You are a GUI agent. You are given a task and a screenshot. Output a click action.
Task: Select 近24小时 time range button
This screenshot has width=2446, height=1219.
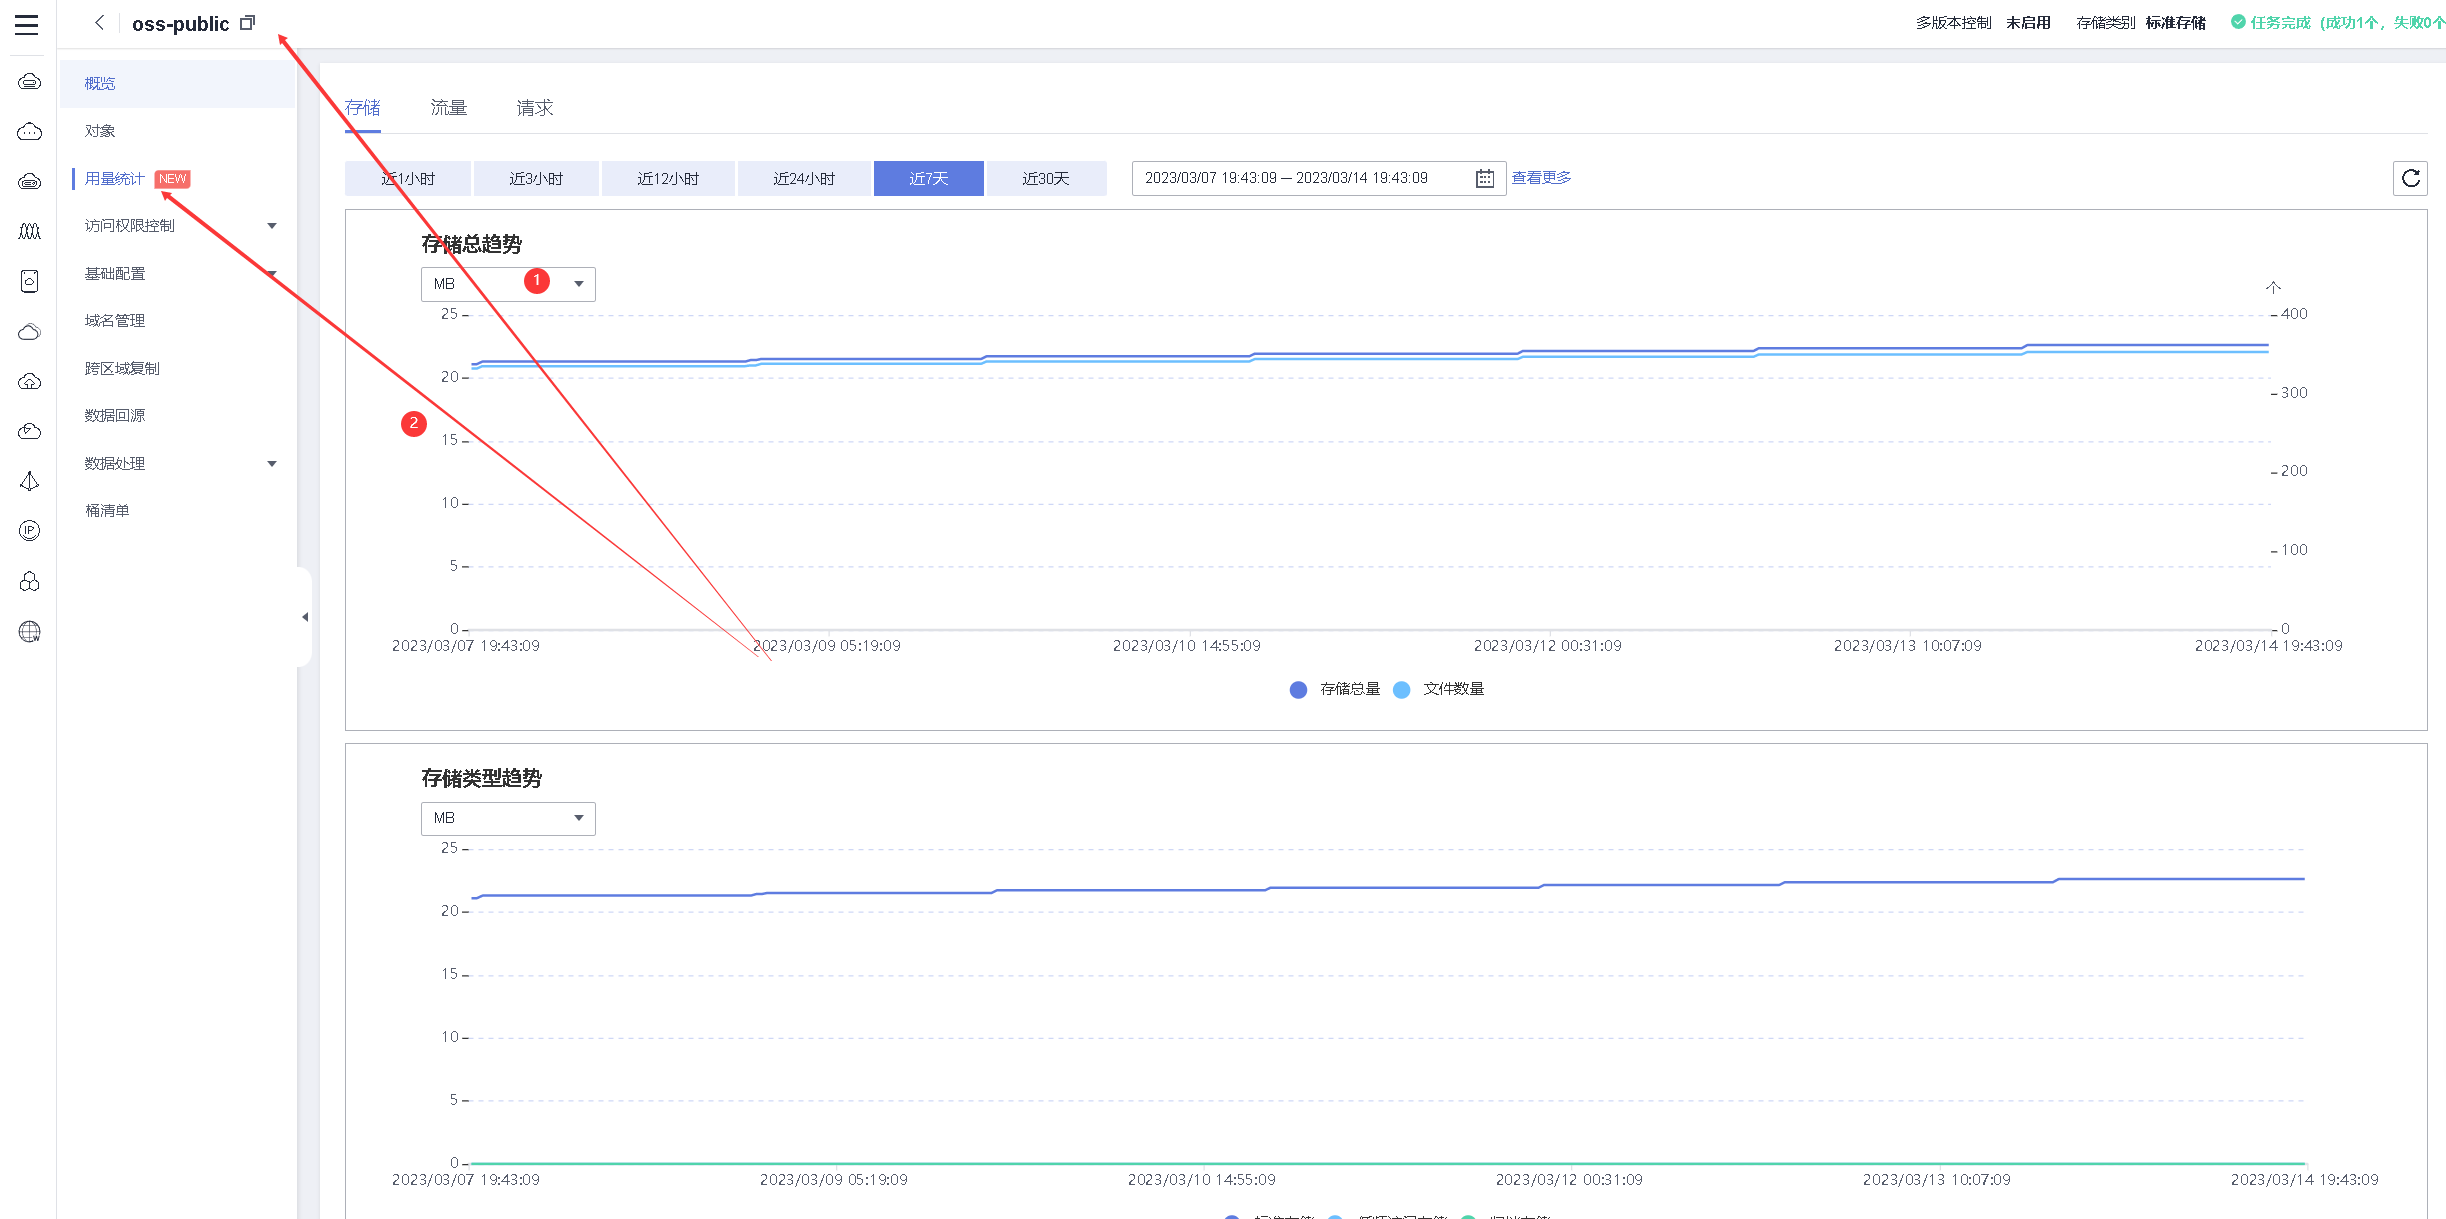[803, 179]
